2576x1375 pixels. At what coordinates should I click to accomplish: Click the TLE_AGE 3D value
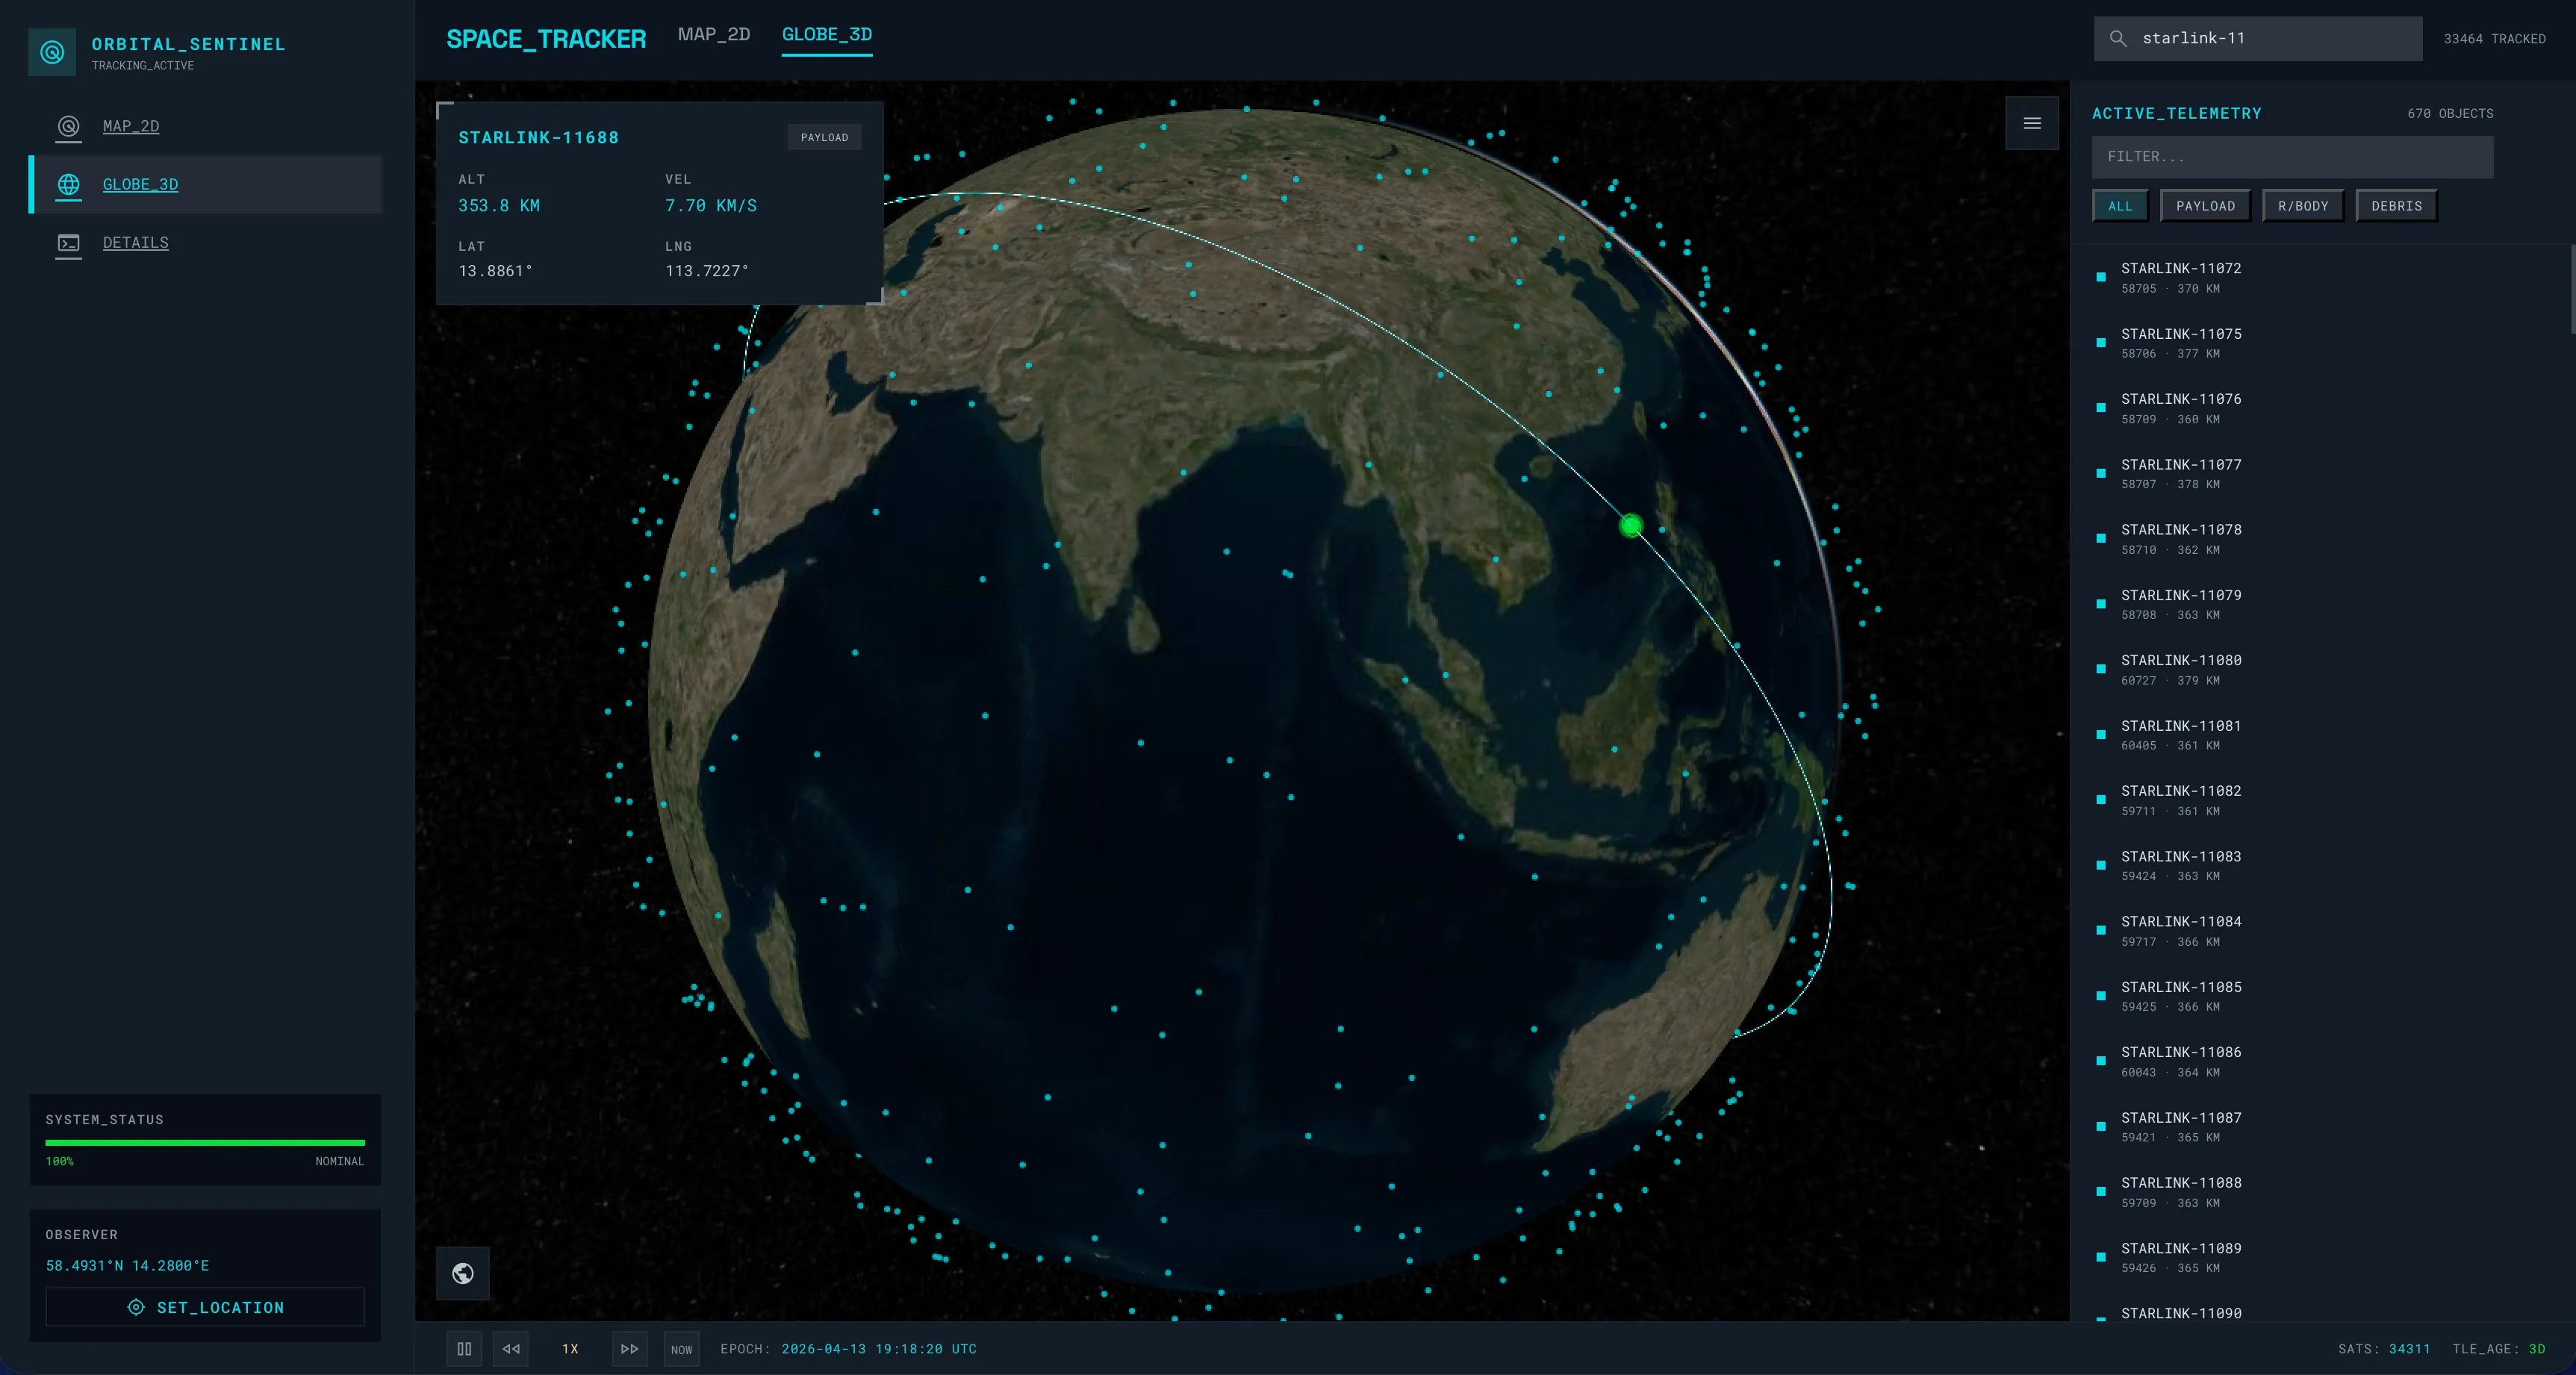(x=2537, y=1349)
